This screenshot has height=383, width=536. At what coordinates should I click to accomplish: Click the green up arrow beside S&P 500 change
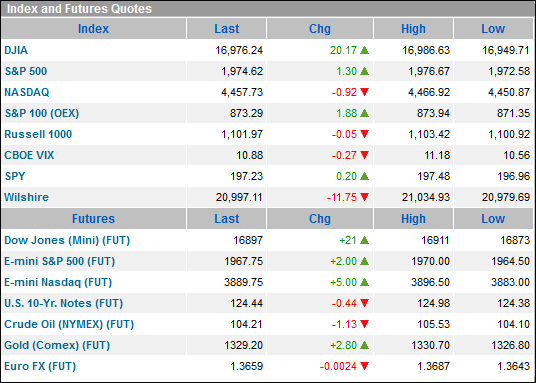(364, 71)
